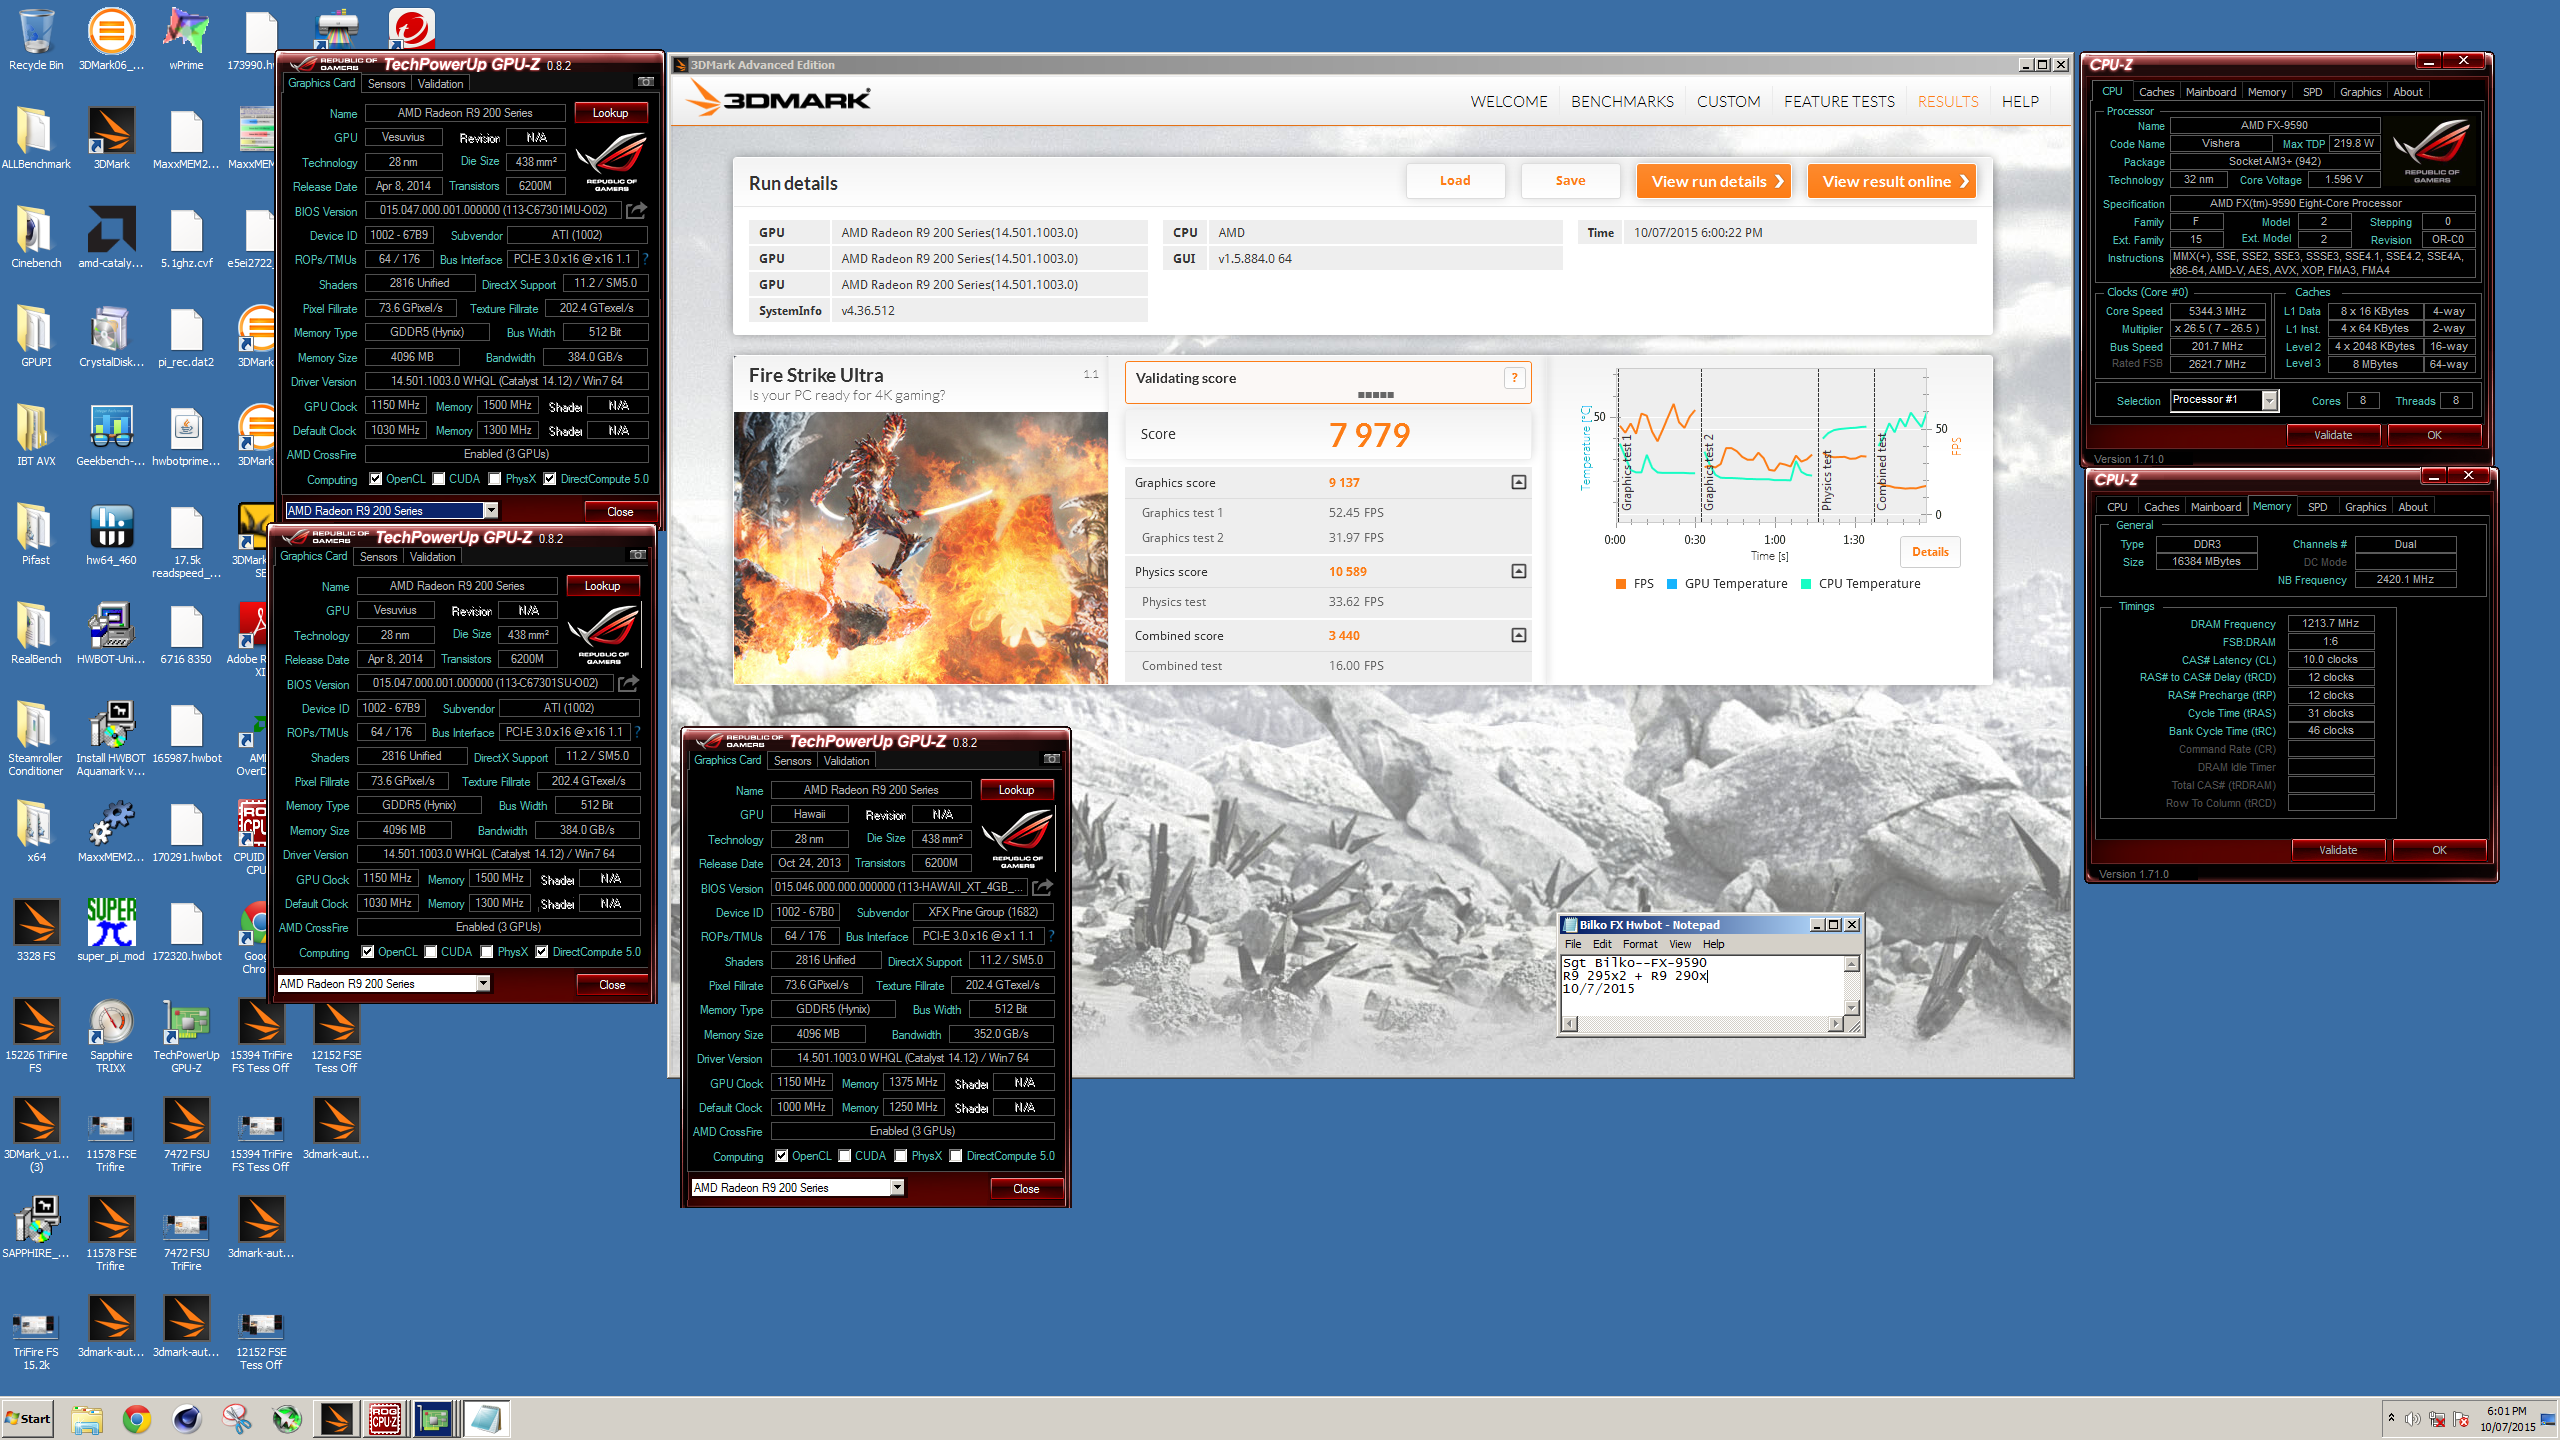Open GPU selector dropdown in middle GPU-Z
The image size is (2560, 1440).
(x=483, y=984)
